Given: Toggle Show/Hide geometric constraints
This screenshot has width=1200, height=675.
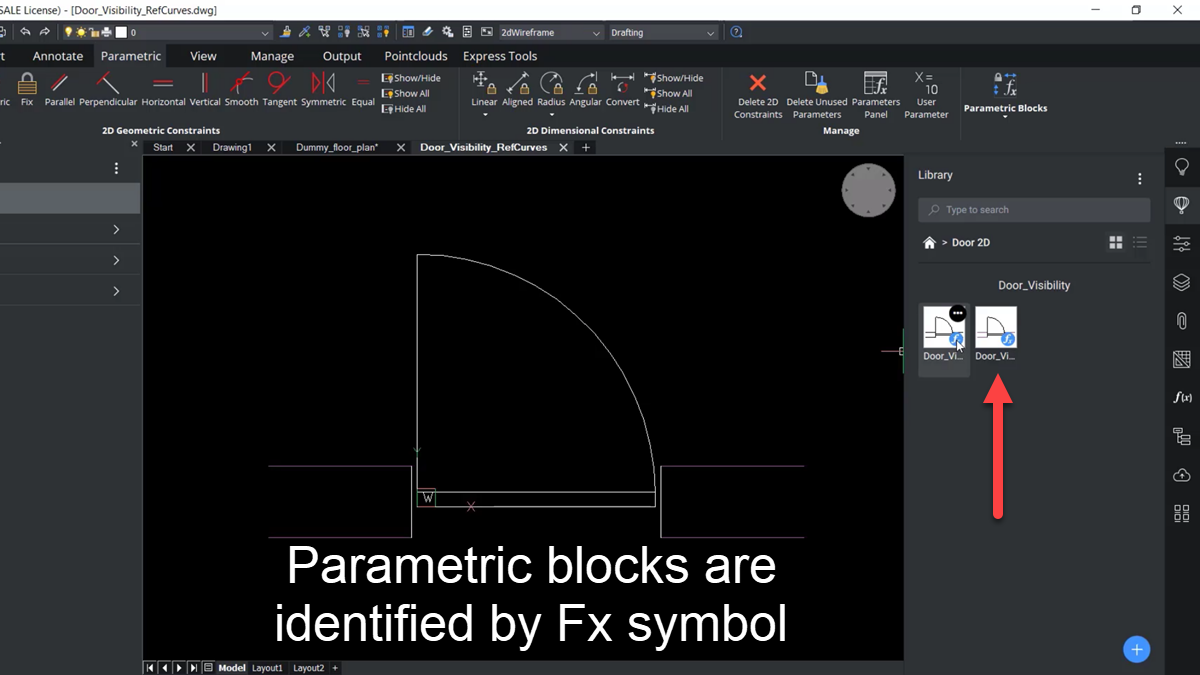Looking at the screenshot, I should click(412, 77).
